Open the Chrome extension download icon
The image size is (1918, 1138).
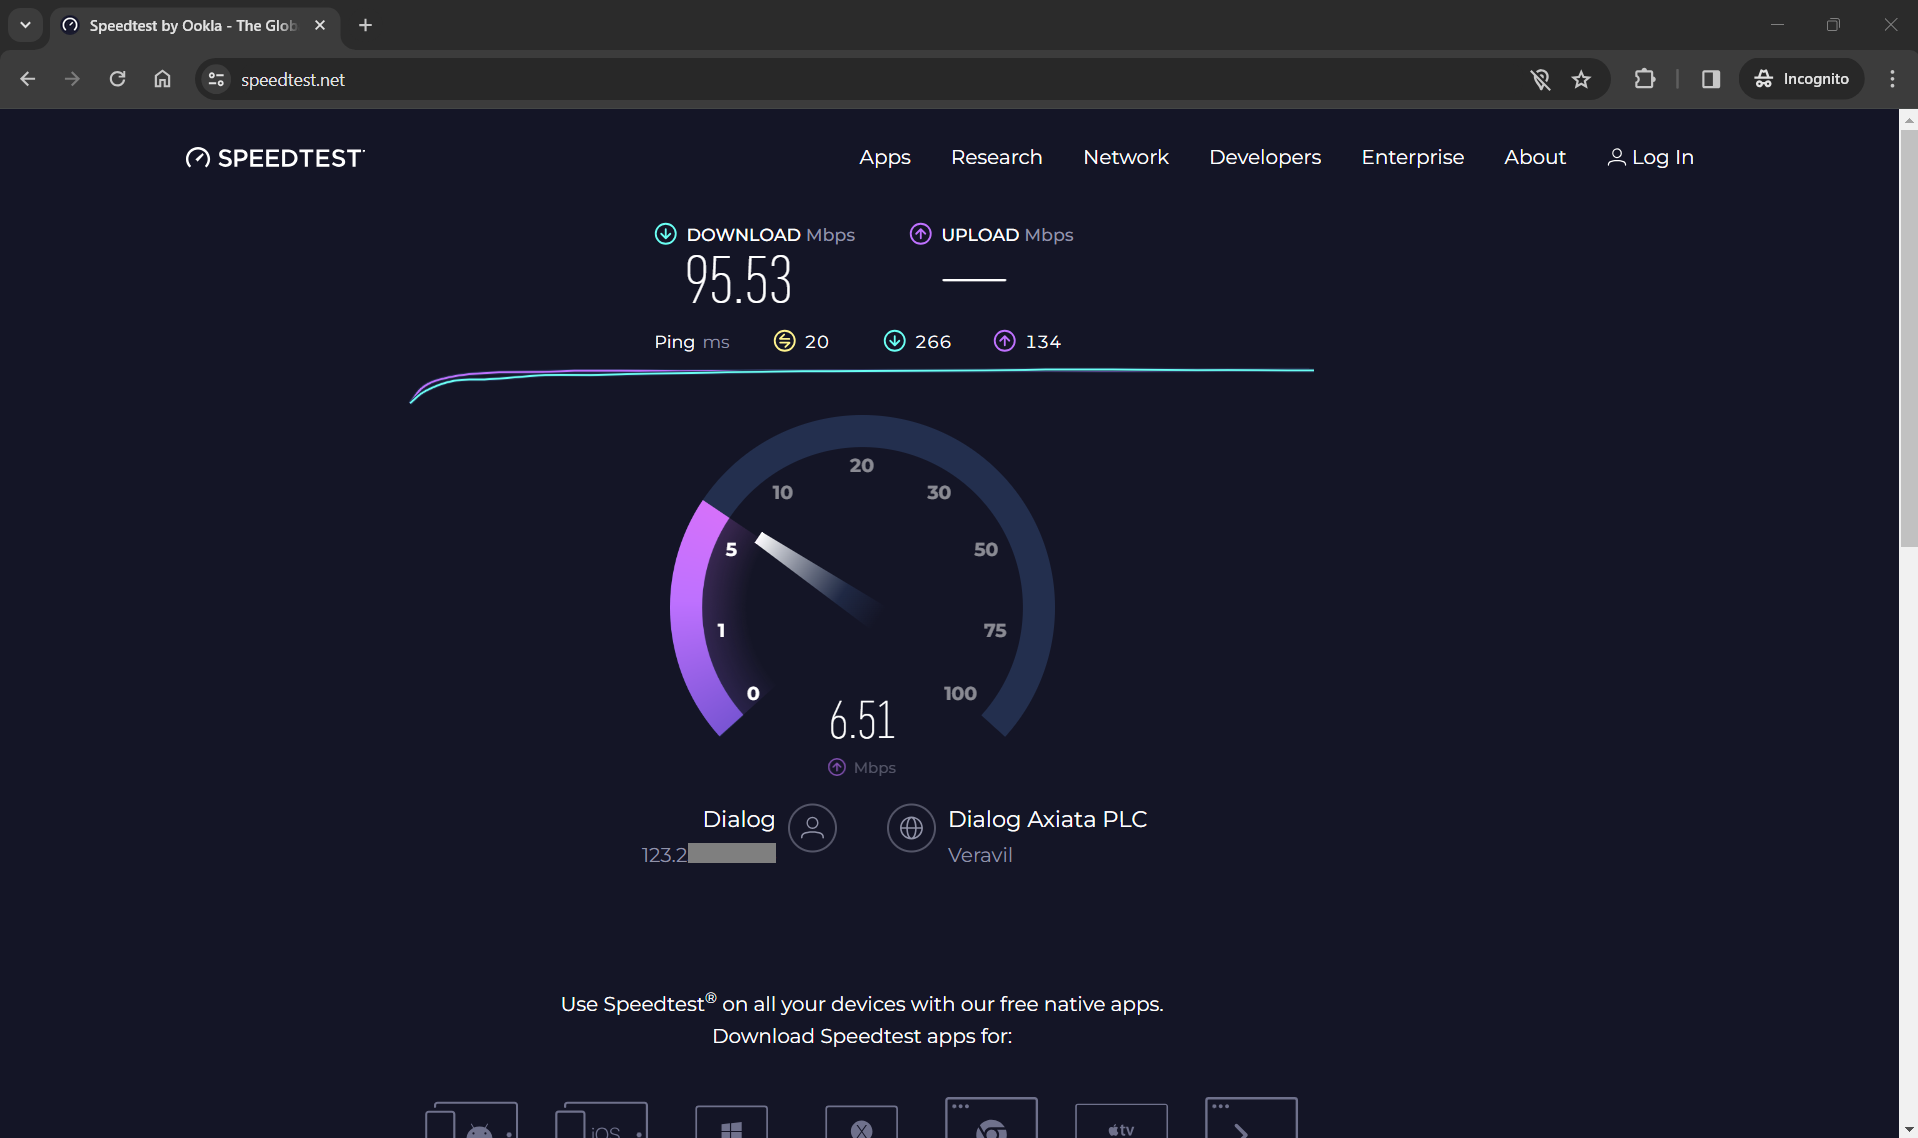(x=991, y=1118)
